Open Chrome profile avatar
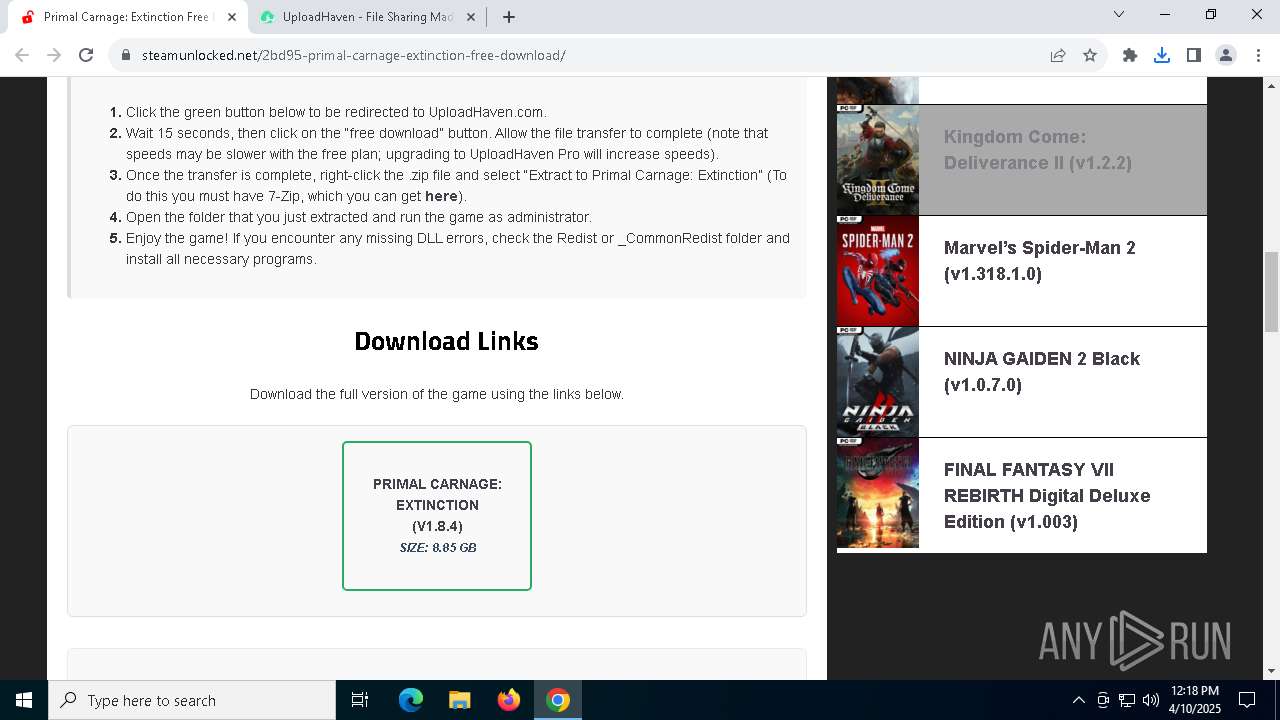This screenshot has width=1280, height=720. click(x=1226, y=55)
